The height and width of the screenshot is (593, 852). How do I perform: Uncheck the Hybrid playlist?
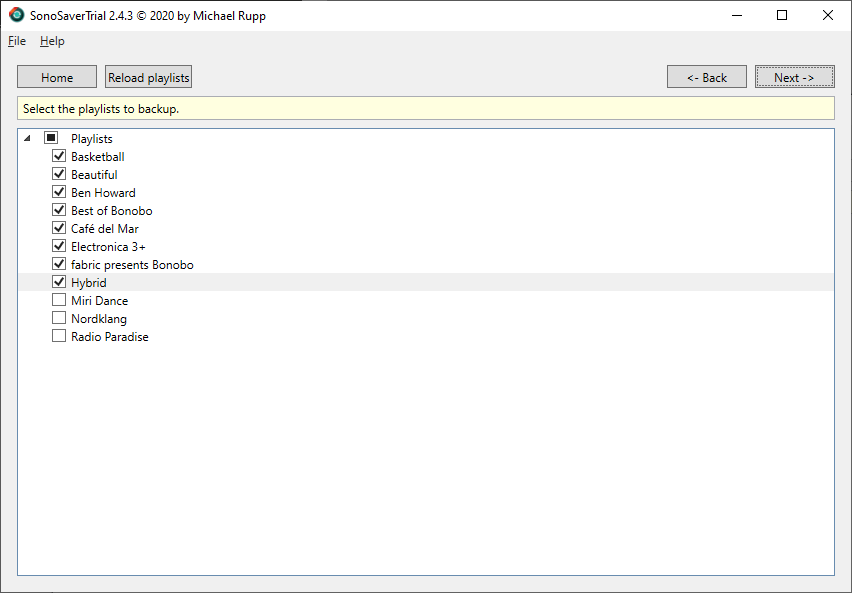pyautogui.click(x=59, y=282)
